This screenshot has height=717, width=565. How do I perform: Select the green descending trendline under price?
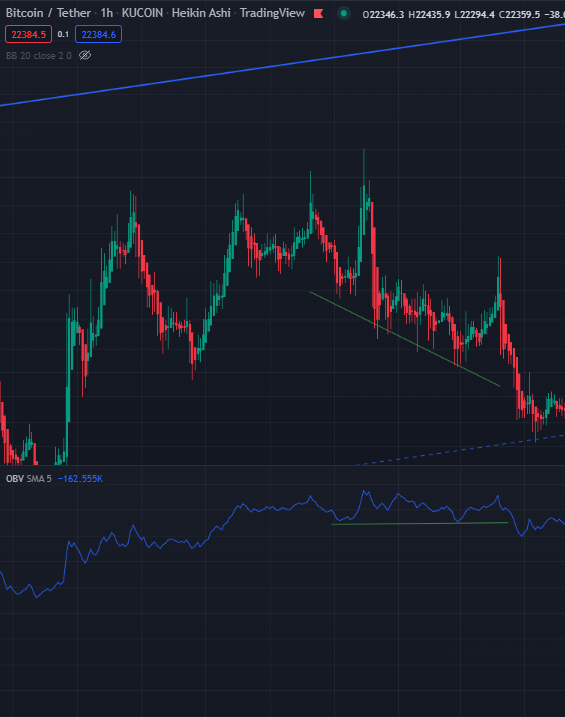coord(405,339)
